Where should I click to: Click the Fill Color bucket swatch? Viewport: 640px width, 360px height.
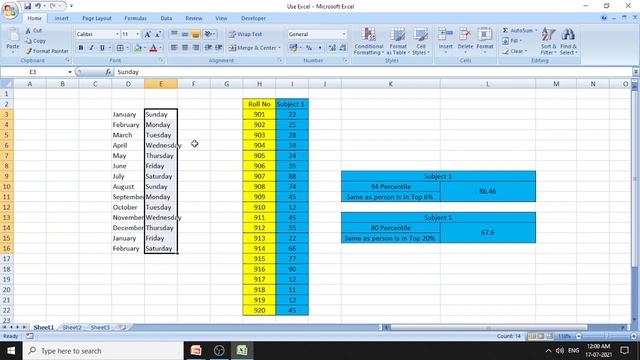point(138,48)
